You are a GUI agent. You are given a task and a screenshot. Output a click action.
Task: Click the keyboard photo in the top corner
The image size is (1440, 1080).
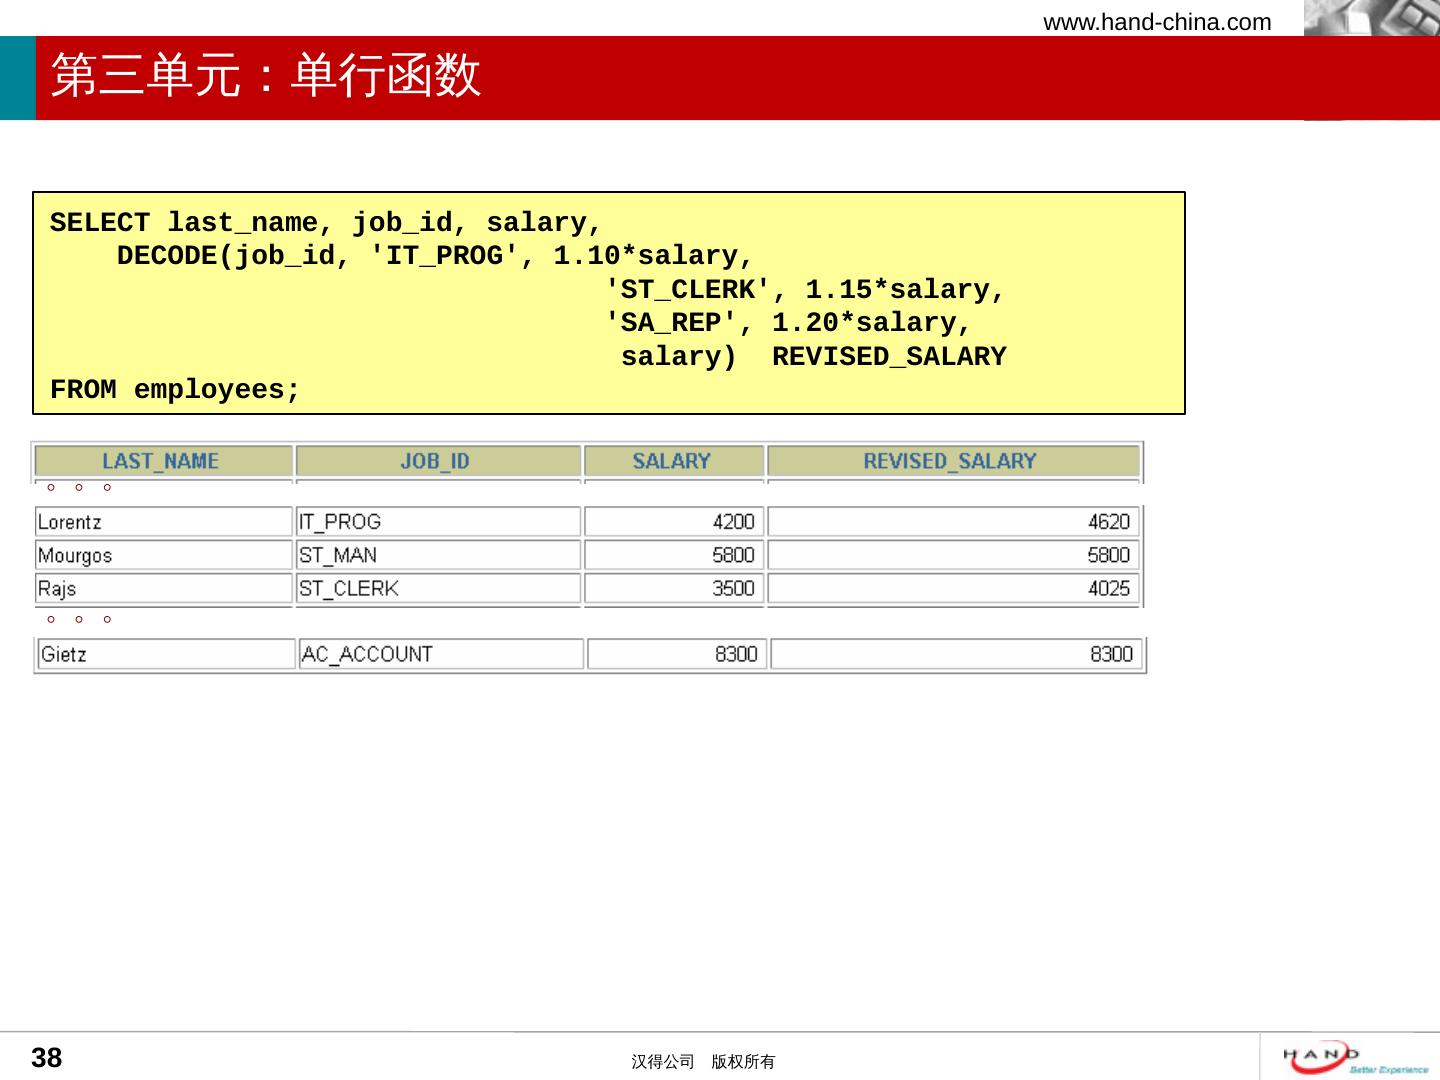tap(1371, 18)
